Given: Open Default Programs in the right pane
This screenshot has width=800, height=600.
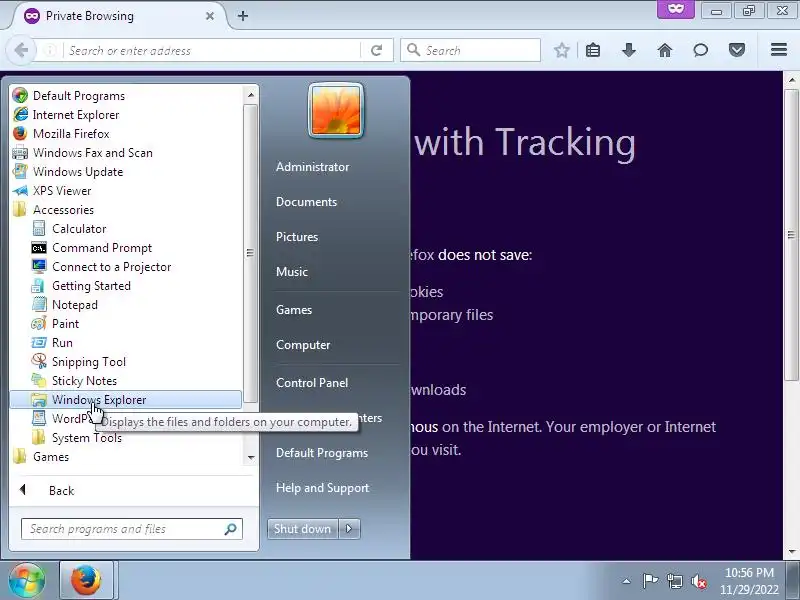Looking at the screenshot, I should [x=322, y=453].
